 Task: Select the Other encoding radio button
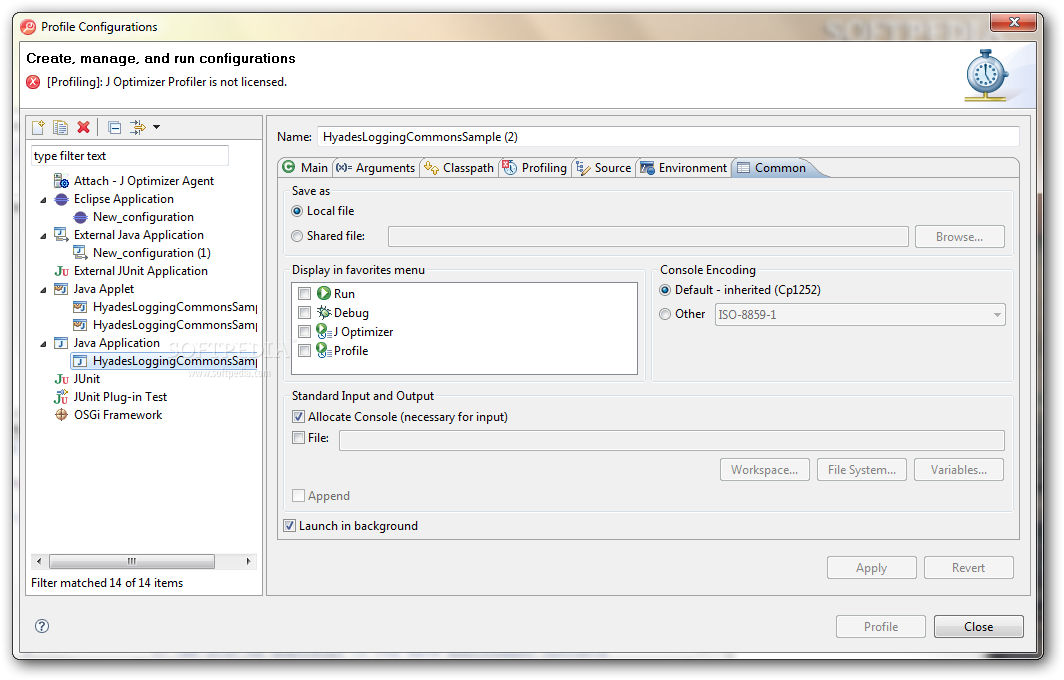(665, 314)
